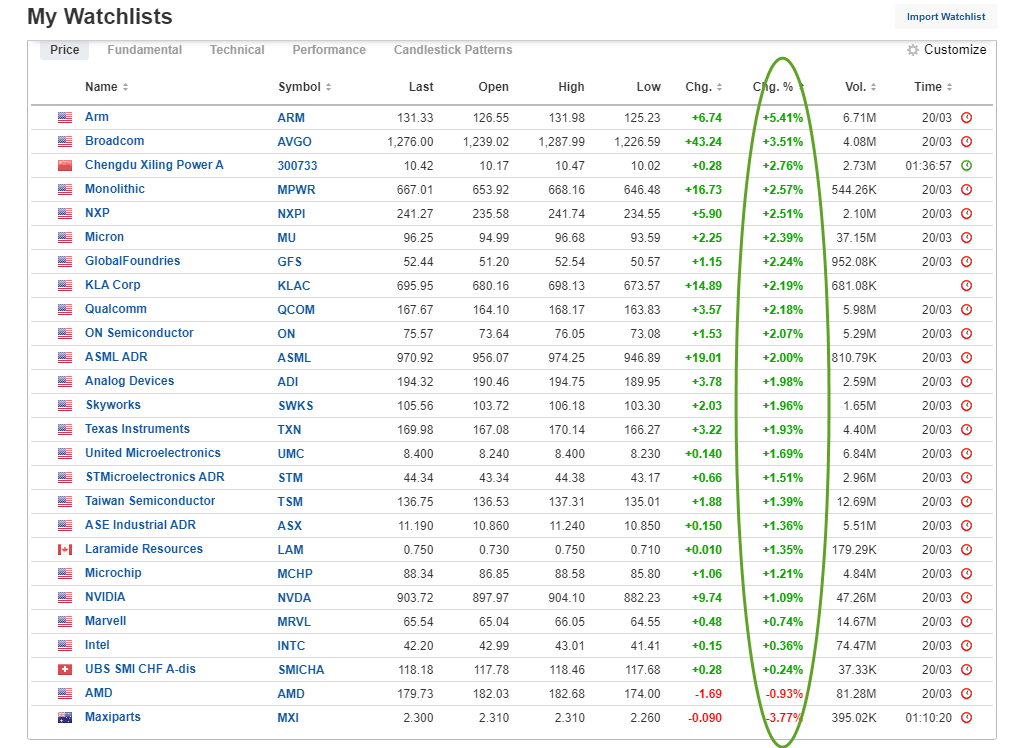
Task: Open the ON Semiconductor link
Action: [x=139, y=333]
